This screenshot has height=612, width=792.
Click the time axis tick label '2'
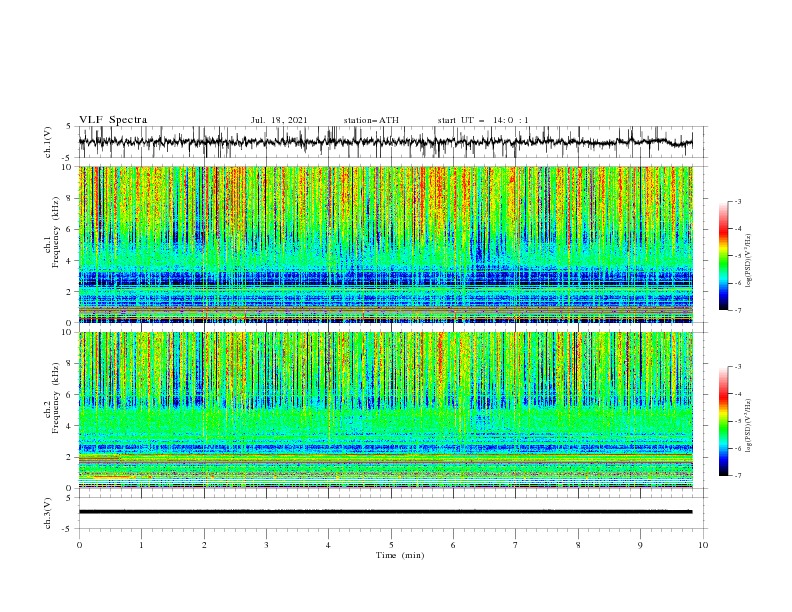204,545
